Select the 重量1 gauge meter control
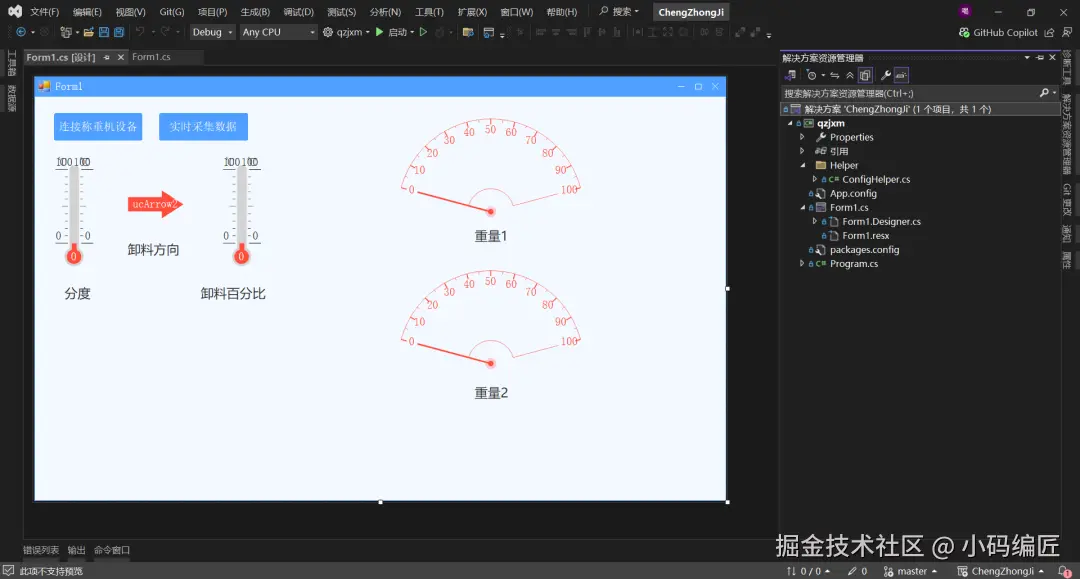1080x579 pixels. pyautogui.click(x=490, y=169)
